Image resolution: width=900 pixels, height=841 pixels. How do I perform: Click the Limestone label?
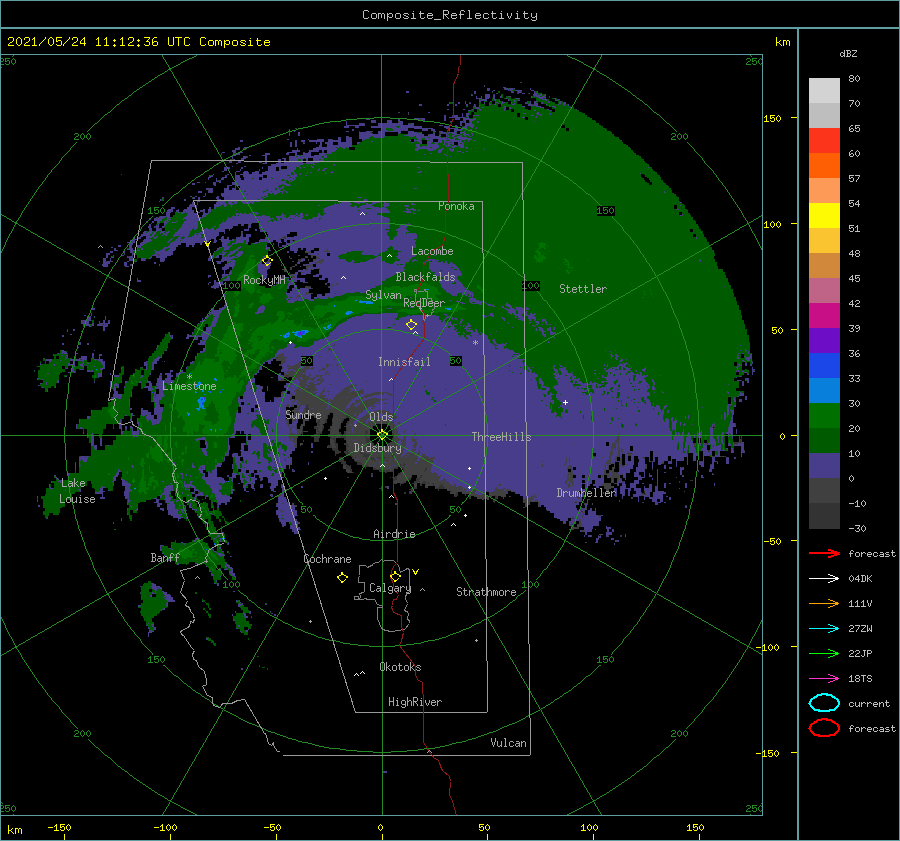pos(189,386)
